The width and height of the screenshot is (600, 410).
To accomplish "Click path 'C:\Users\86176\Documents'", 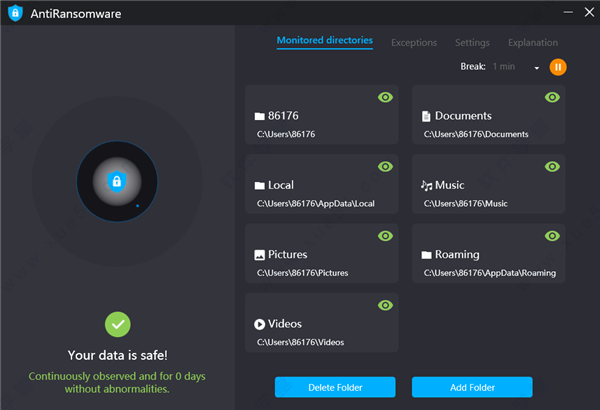I will click(476, 134).
